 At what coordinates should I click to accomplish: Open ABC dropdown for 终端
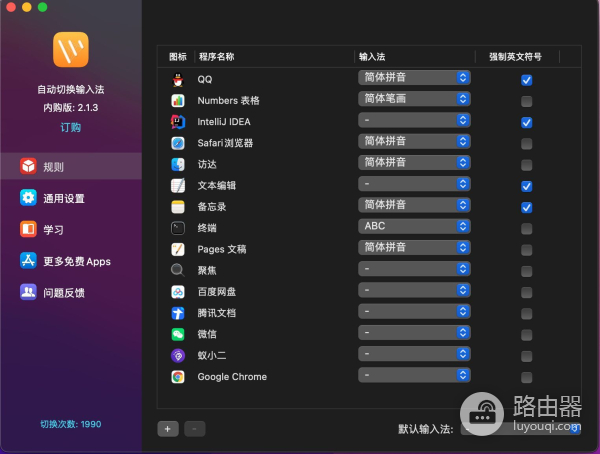click(x=414, y=226)
